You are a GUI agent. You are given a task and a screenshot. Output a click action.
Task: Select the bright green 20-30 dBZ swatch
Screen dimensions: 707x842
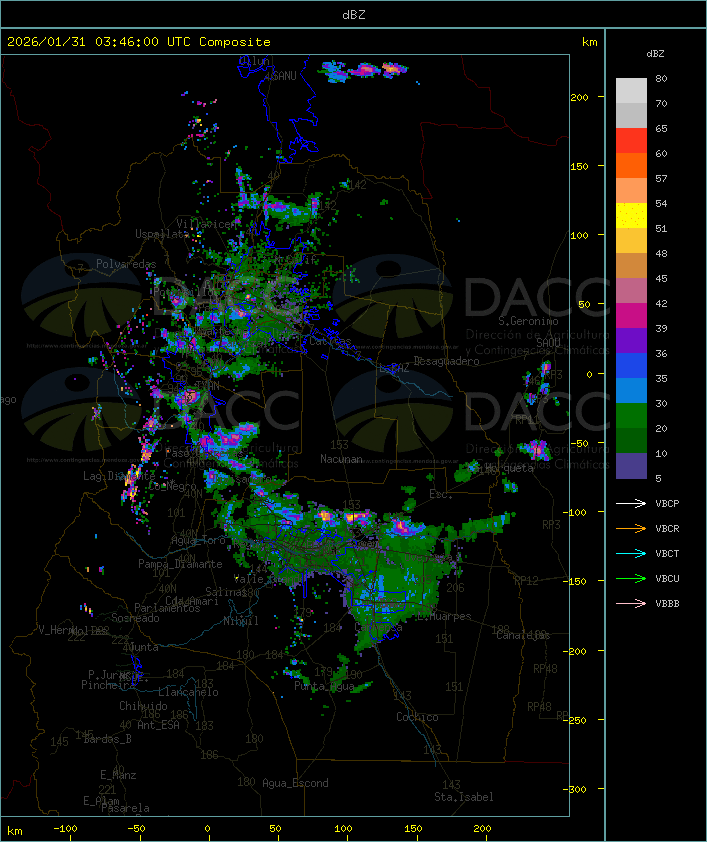pos(631,415)
